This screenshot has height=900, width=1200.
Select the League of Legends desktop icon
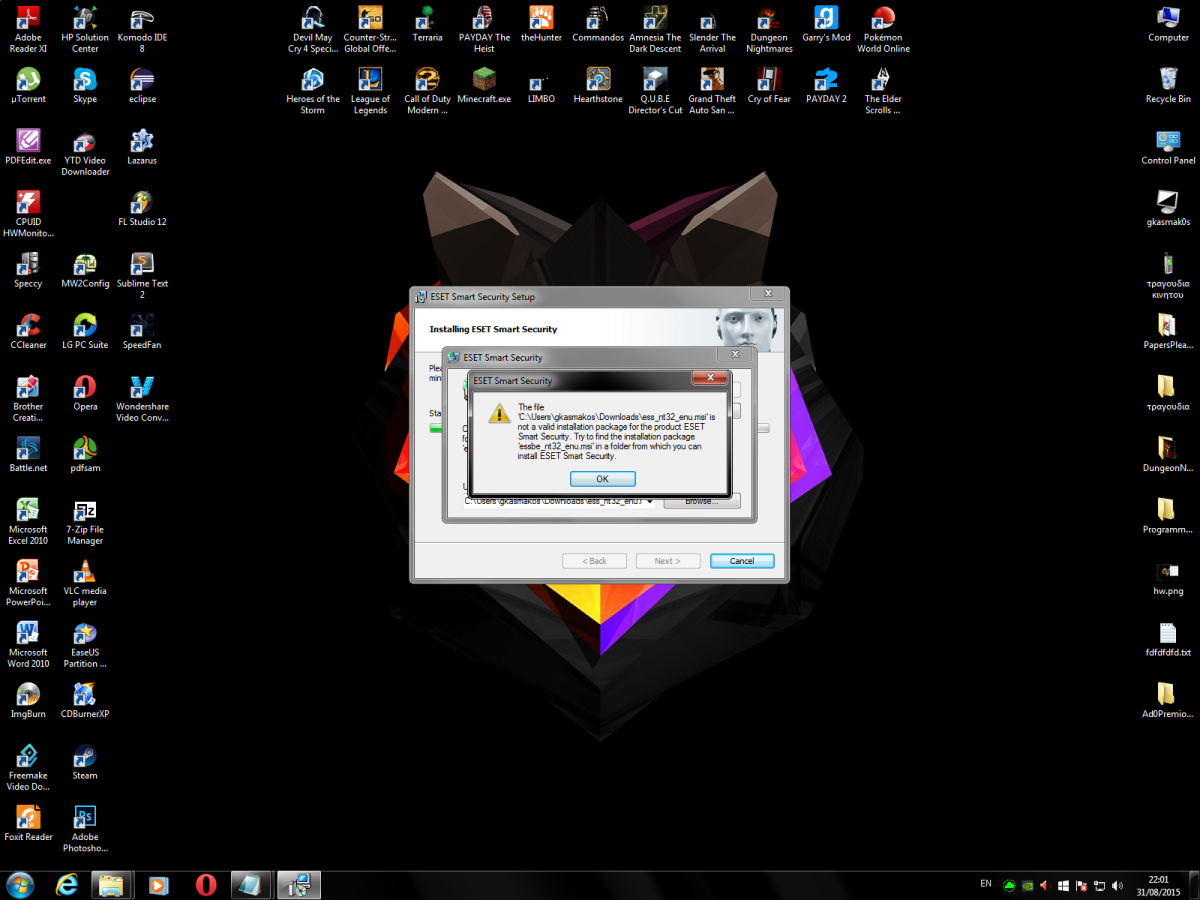coord(370,80)
